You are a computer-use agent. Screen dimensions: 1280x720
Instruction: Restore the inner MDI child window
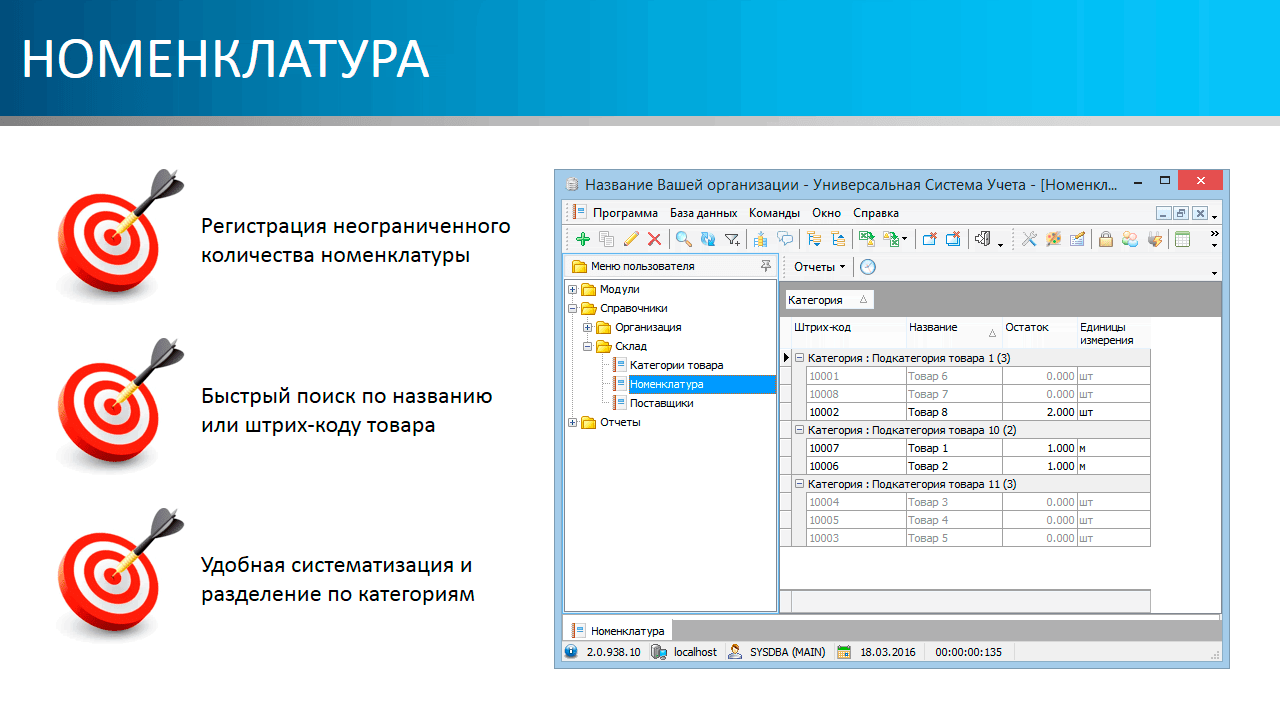pyautogui.click(x=1181, y=213)
